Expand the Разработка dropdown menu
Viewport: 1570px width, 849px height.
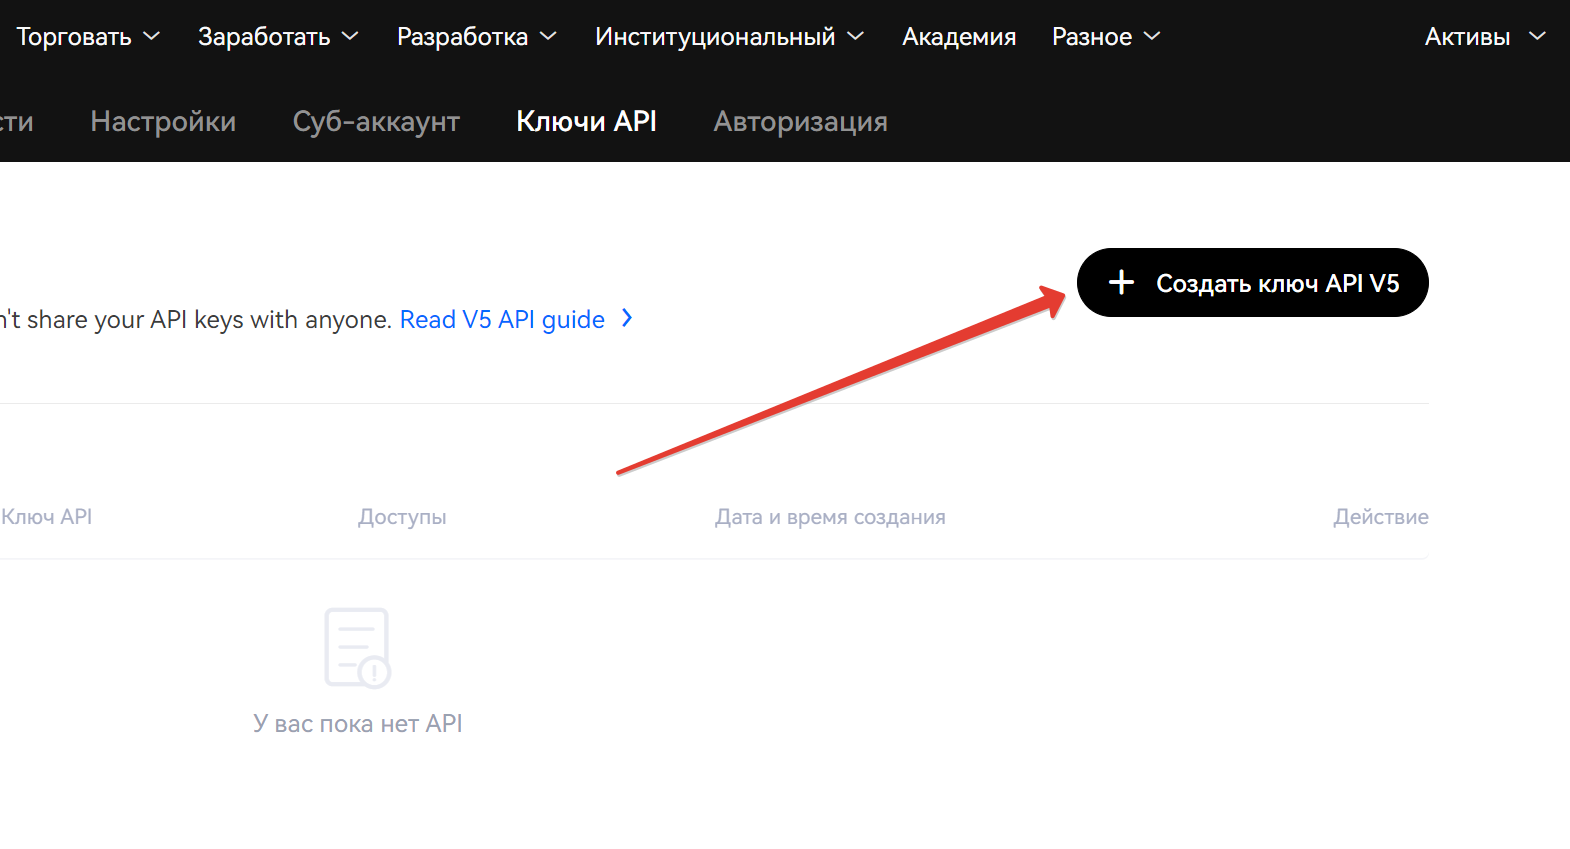477,37
